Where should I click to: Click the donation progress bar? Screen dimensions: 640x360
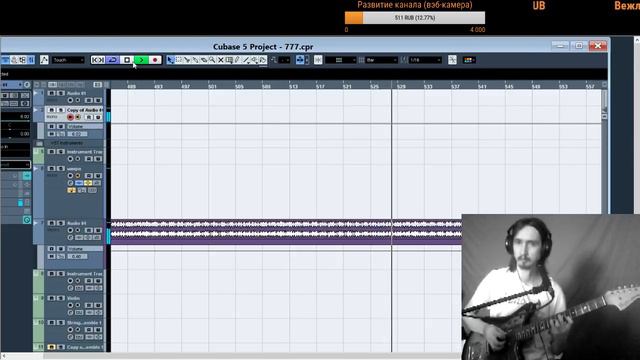click(x=415, y=18)
